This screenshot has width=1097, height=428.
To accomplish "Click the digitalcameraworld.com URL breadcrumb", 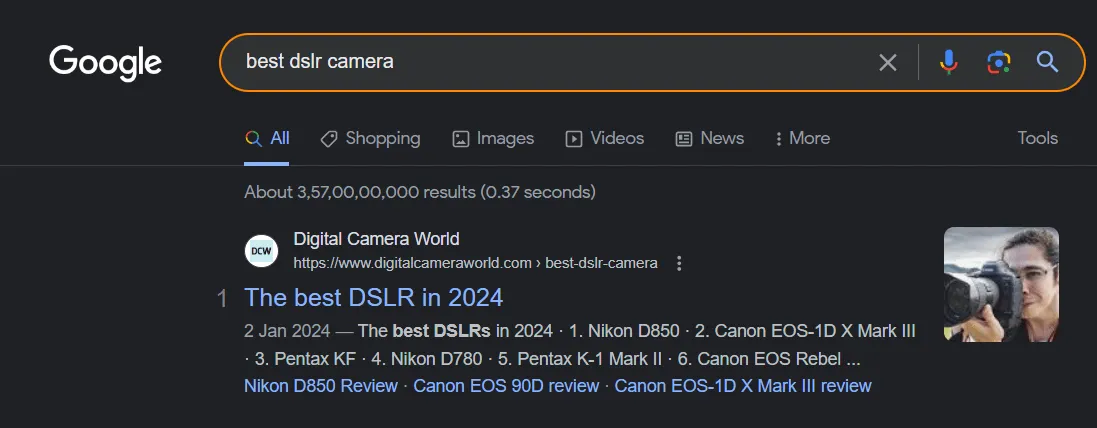I will coord(475,263).
